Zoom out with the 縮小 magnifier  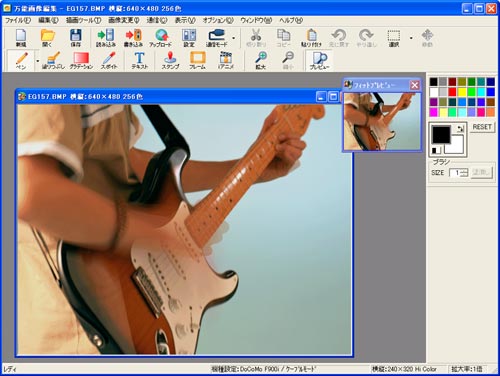288,60
